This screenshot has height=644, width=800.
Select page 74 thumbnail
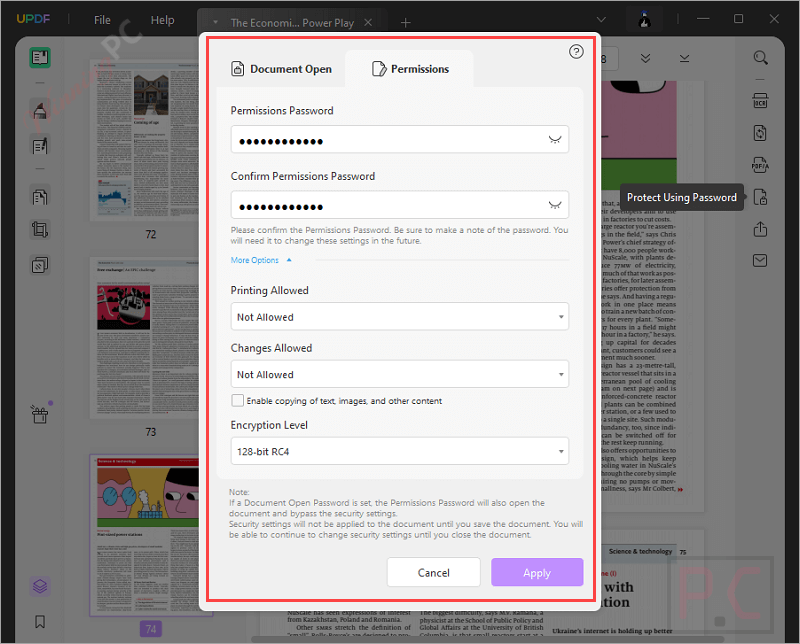coord(144,536)
